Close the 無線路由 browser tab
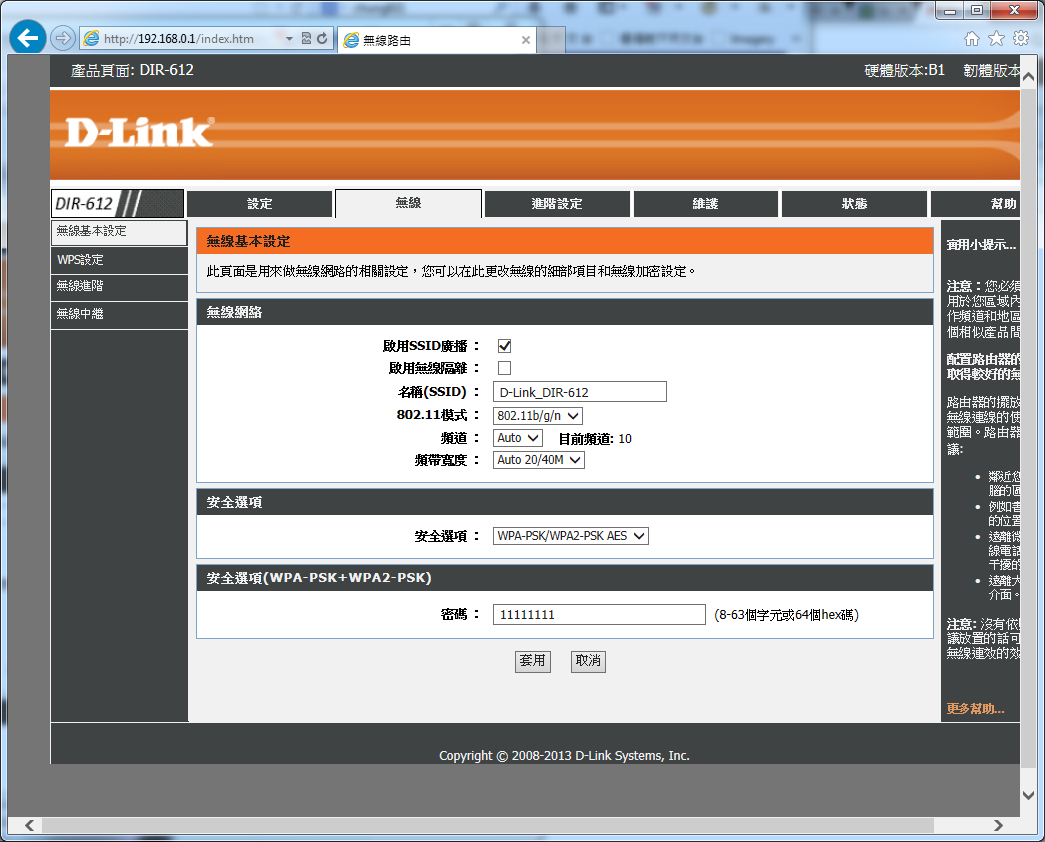1045x842 pixels. tap(526, 40)
